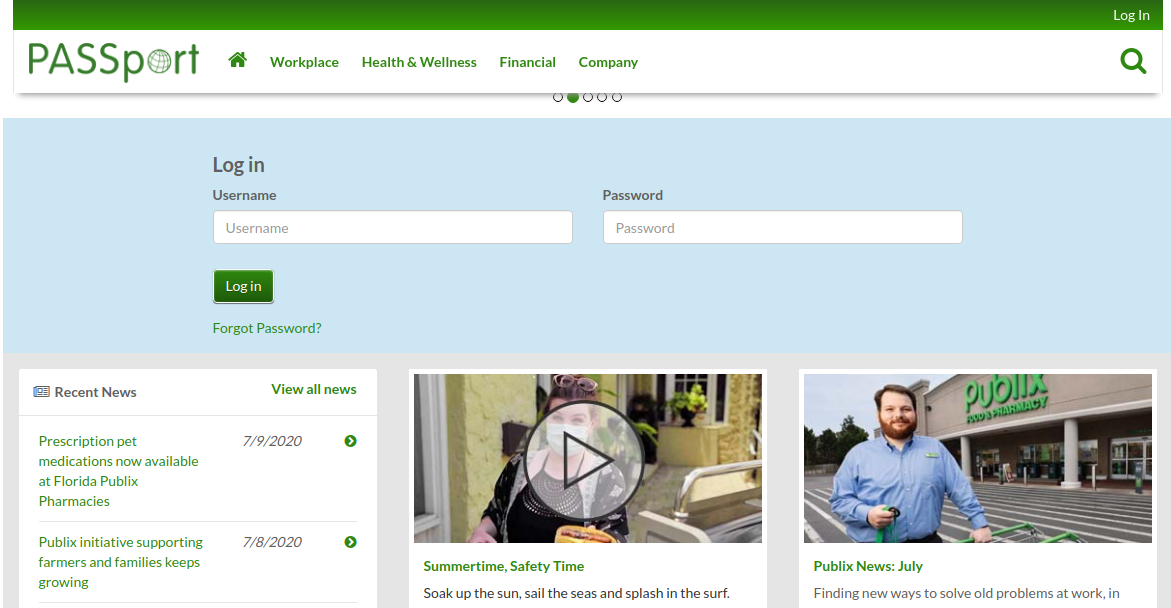Viewport: 1171px width, 608px height.
Task: Click the green Log in button
Action: 243,286
